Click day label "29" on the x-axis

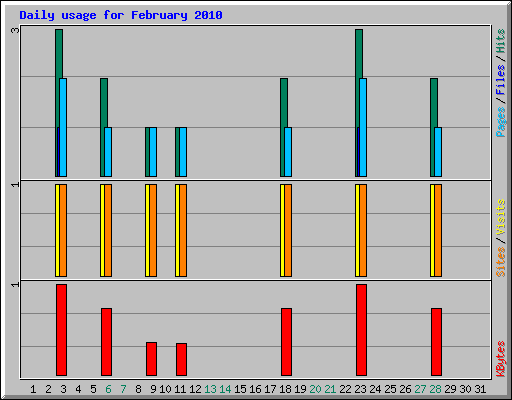click(450, 389)
